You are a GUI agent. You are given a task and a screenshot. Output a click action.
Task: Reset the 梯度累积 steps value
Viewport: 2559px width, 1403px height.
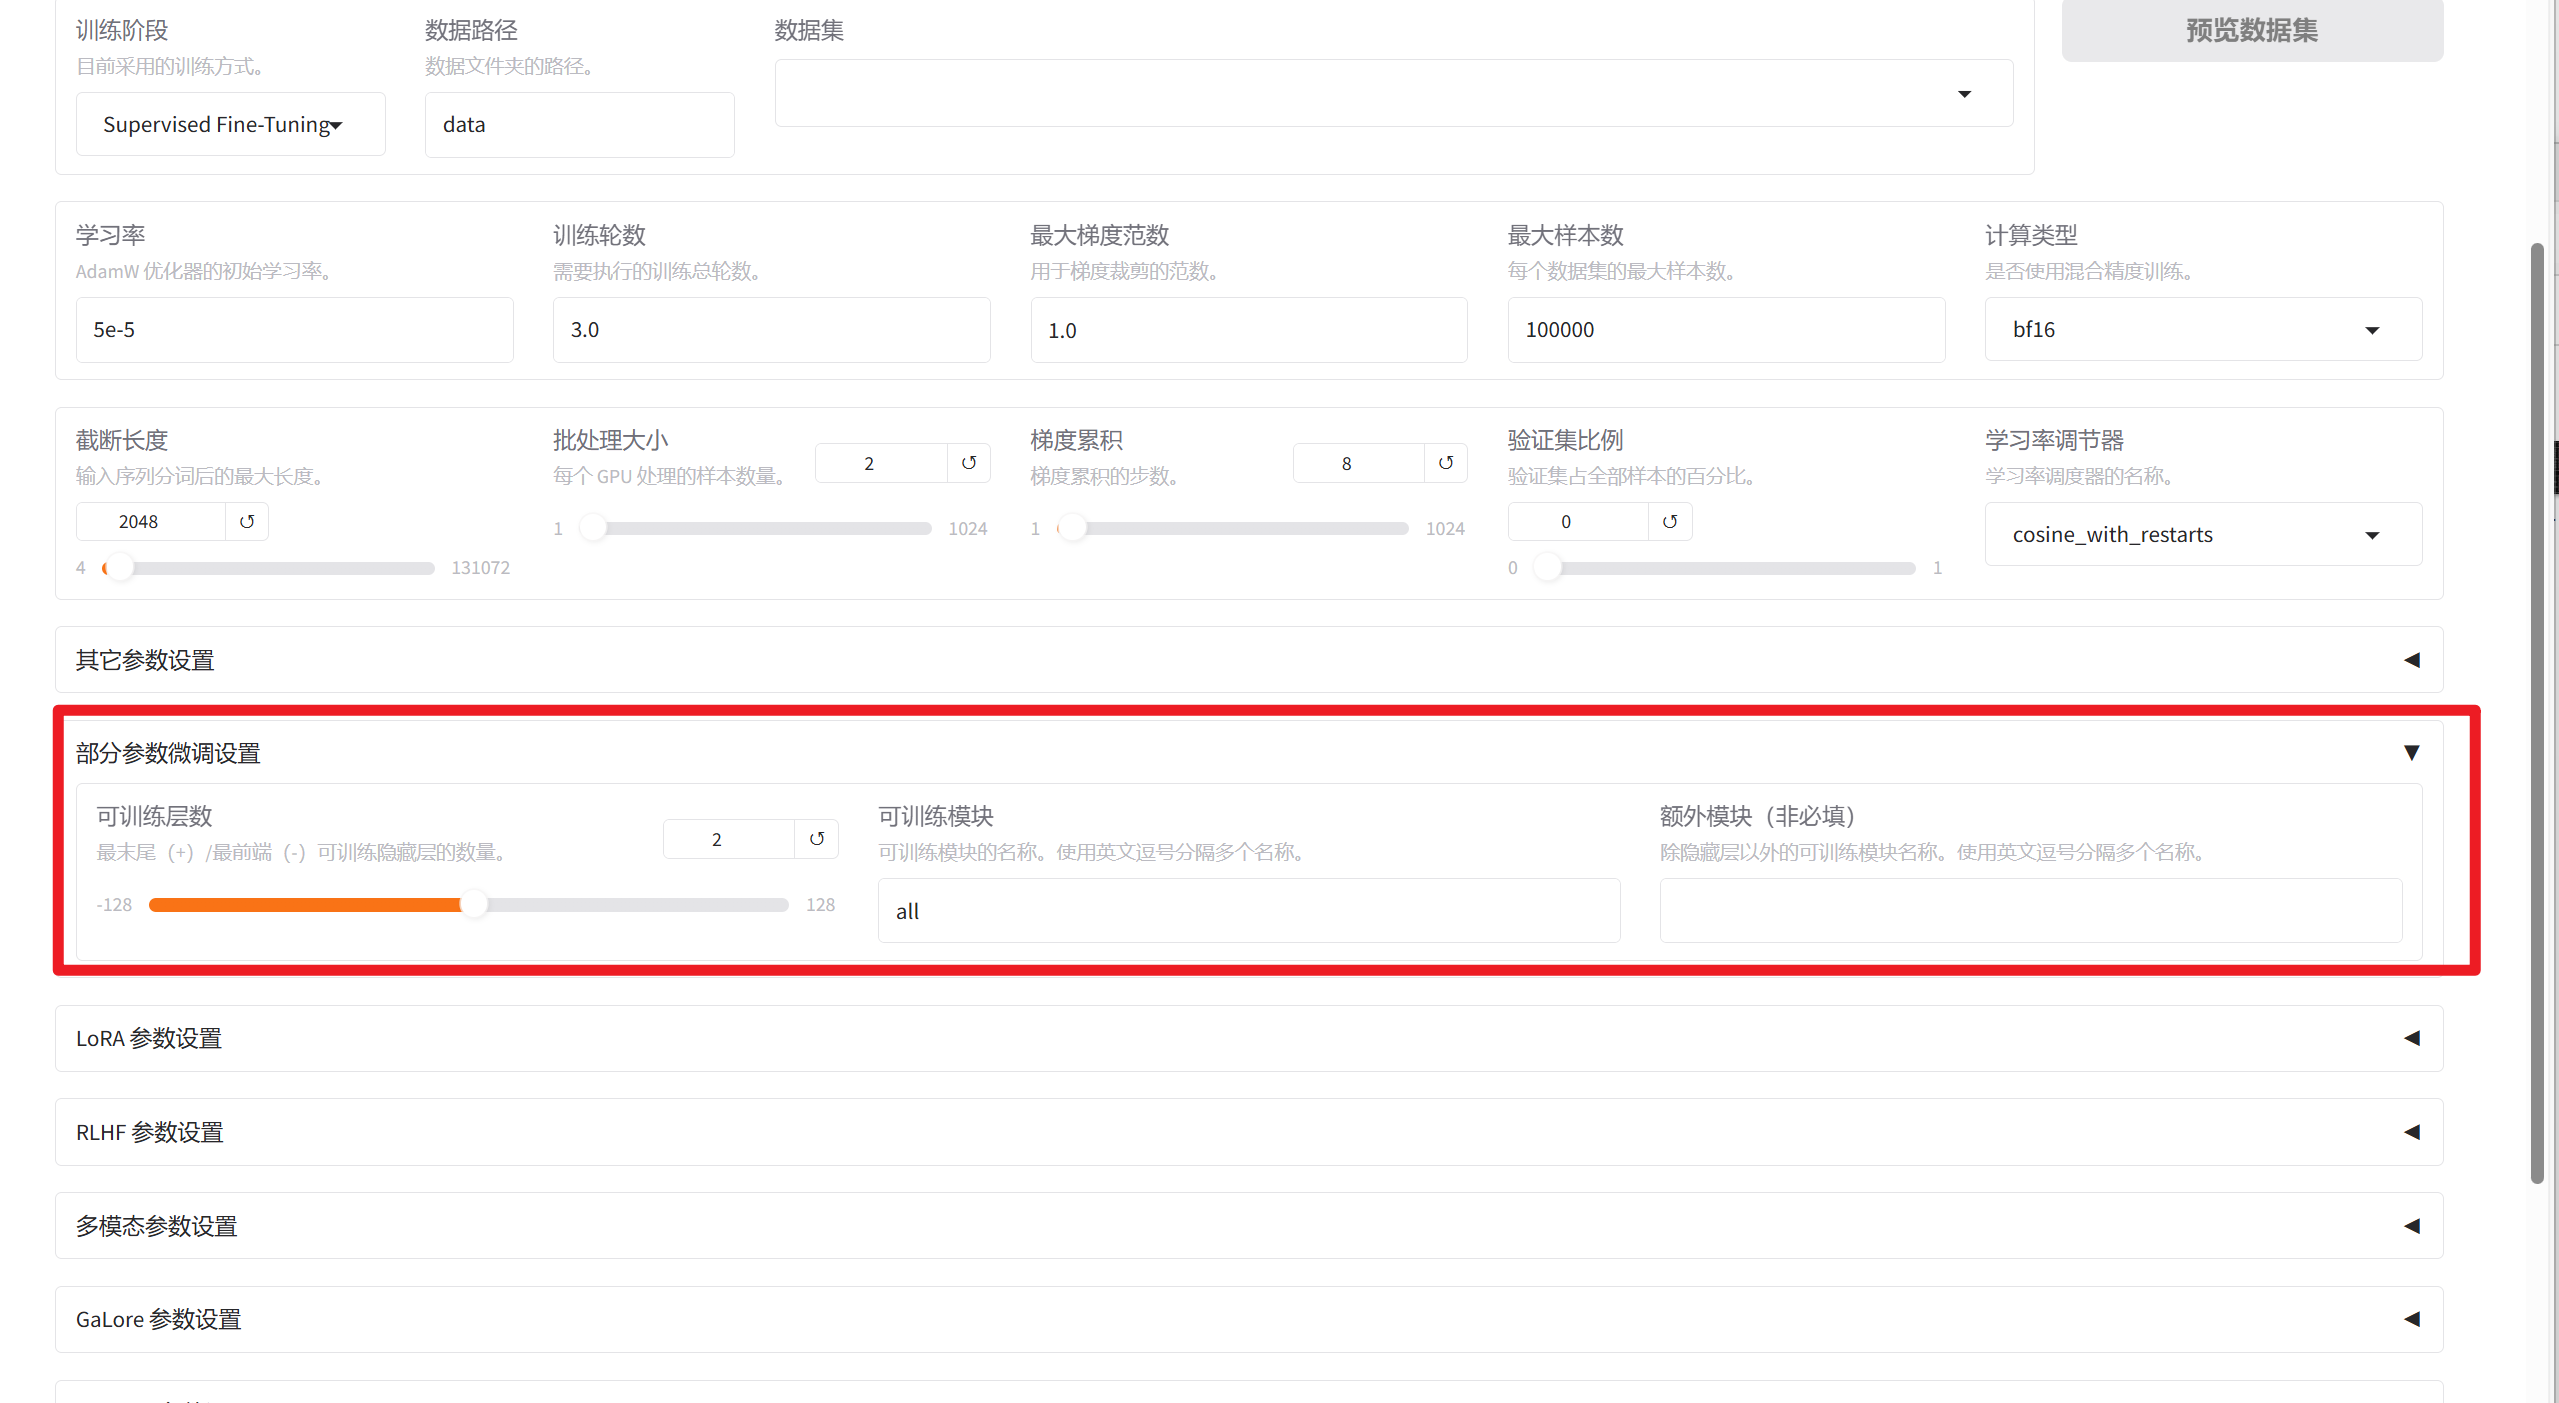click(x=1446, y=462)
